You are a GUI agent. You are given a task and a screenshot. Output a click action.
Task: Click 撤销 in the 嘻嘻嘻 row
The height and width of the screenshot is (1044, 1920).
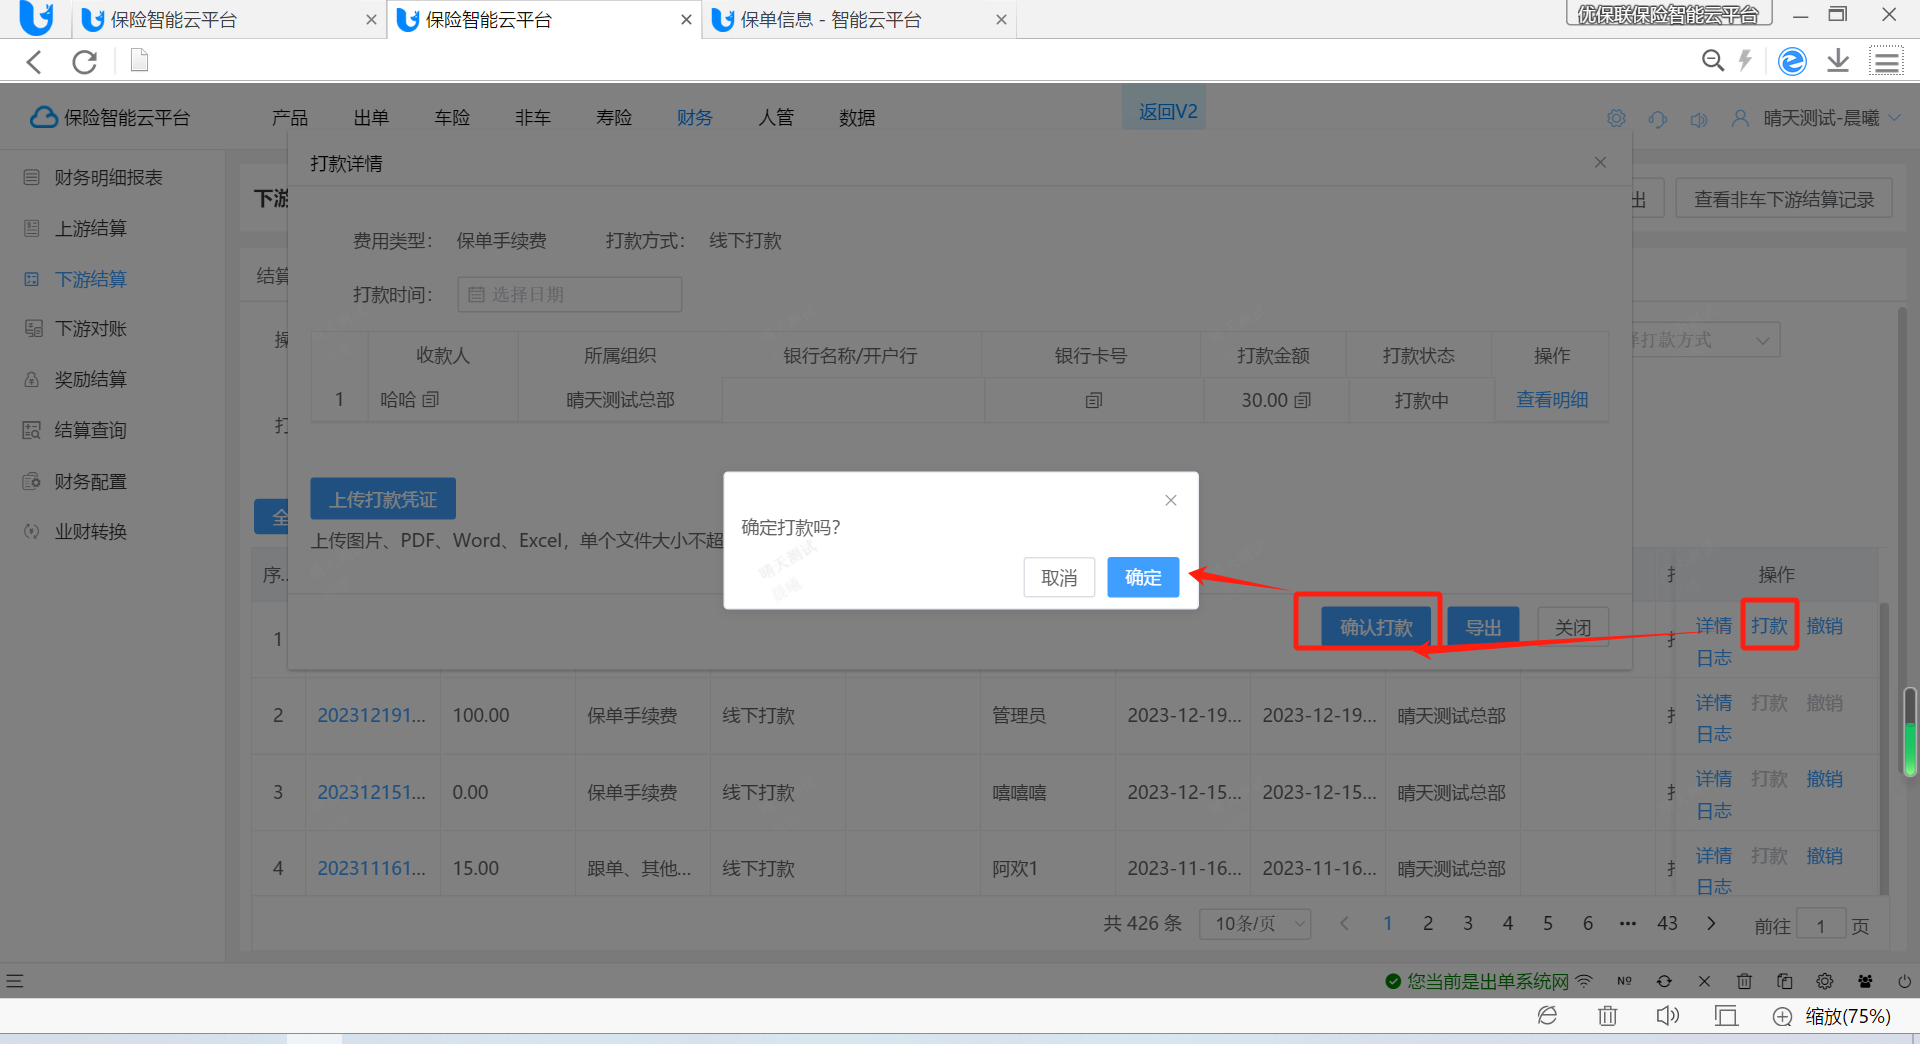tap(1824, 779)
